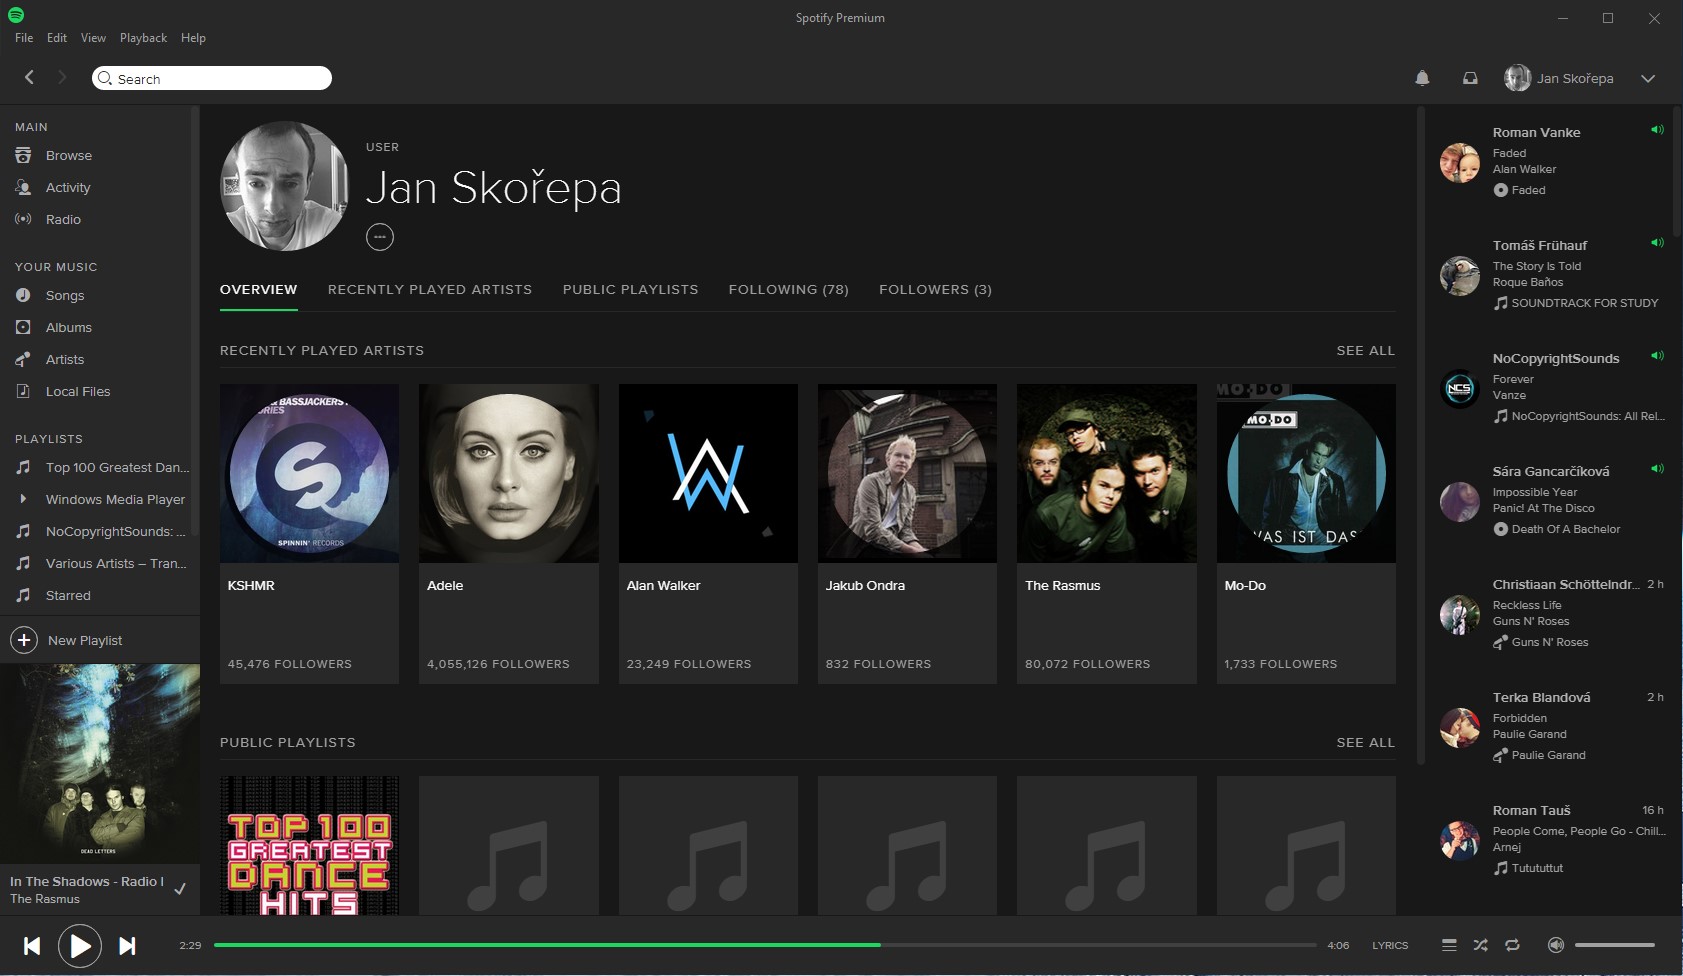Click the more options circle under profile name

380,237
